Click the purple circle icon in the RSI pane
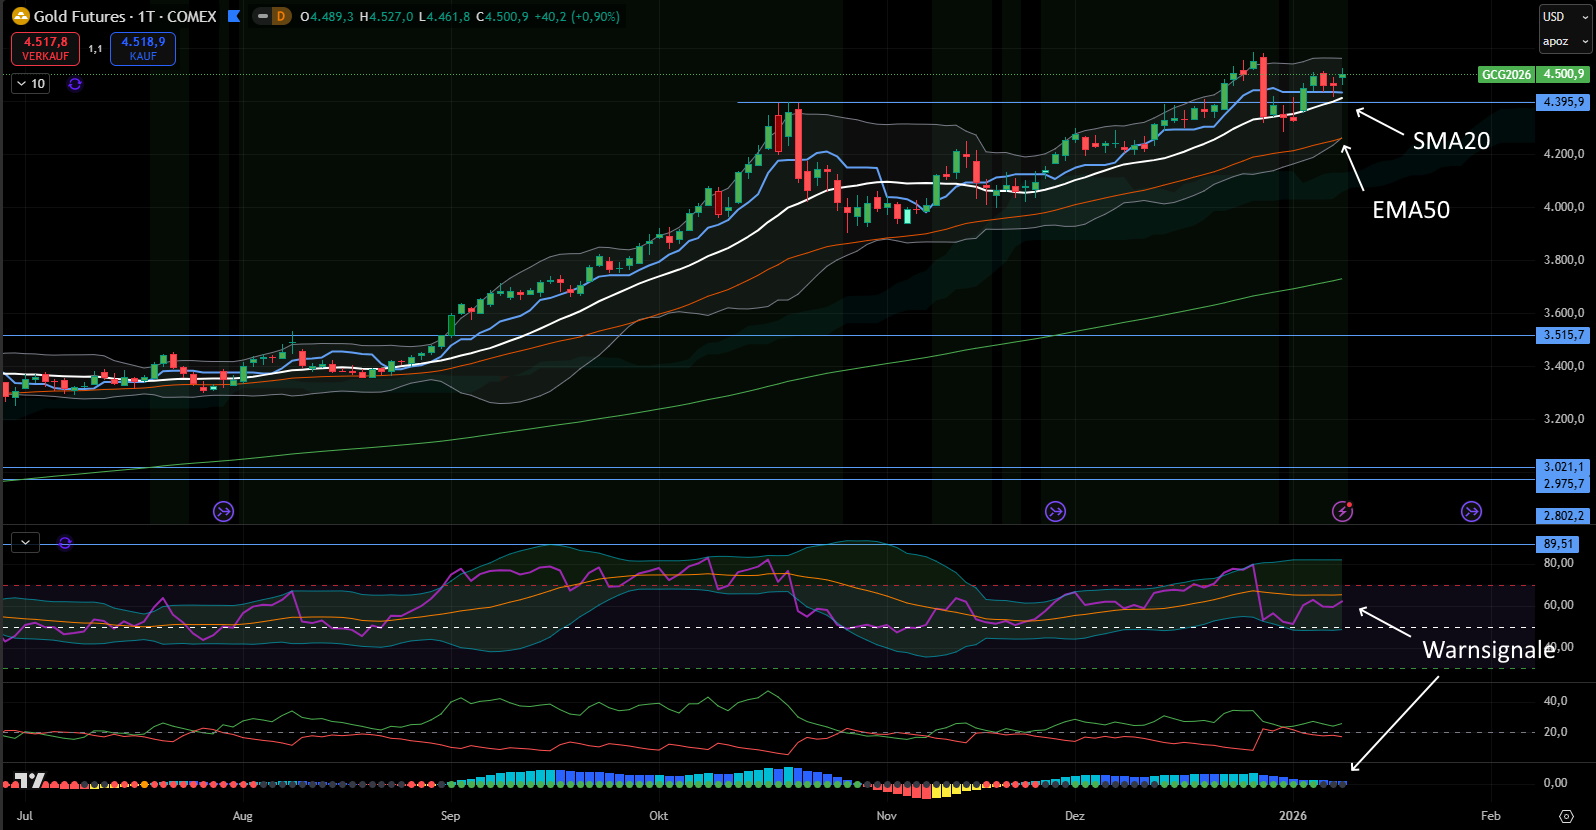 [x=65, y=543]
